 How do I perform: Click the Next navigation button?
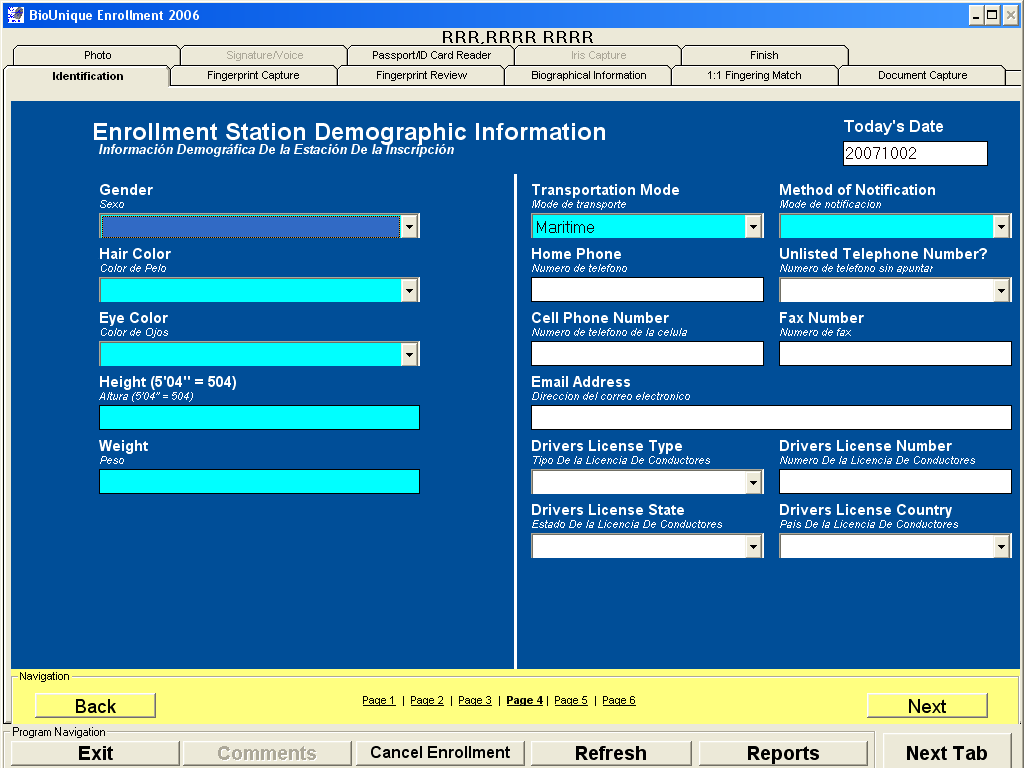click(927, 706)
